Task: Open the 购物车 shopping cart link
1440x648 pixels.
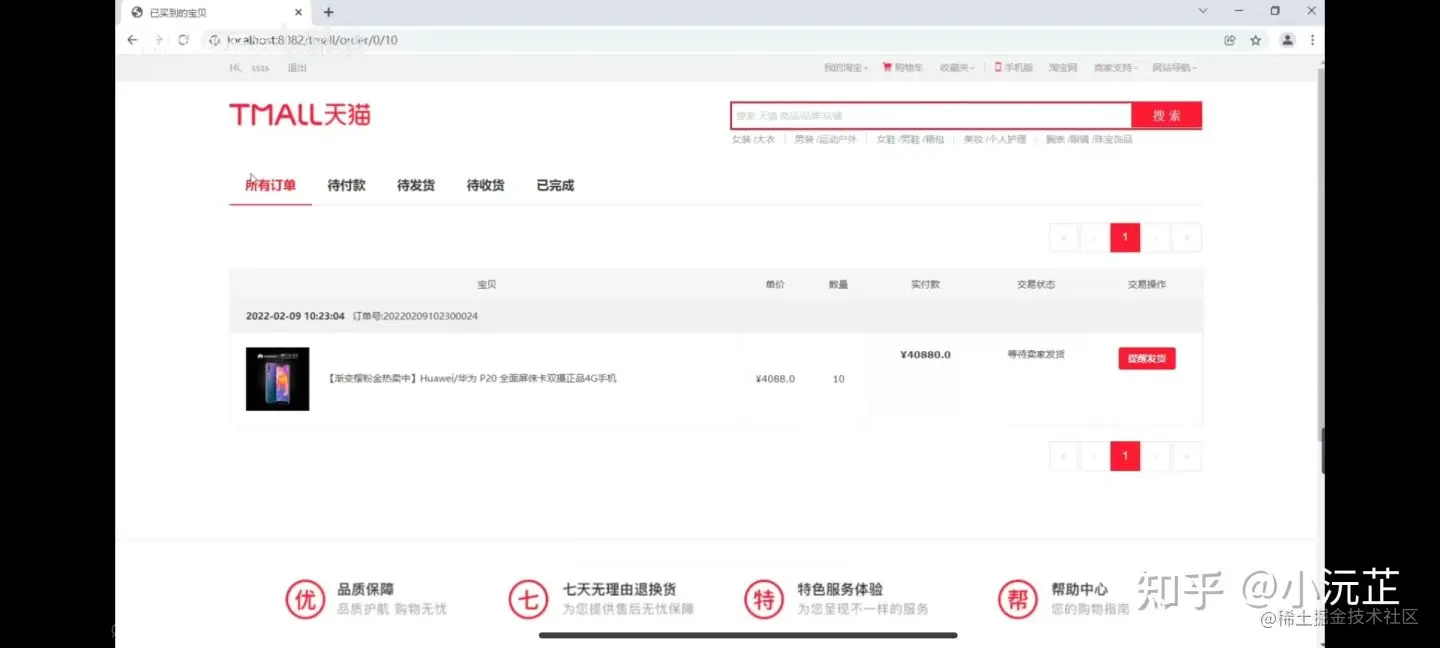Action: (x=903, y=68)
